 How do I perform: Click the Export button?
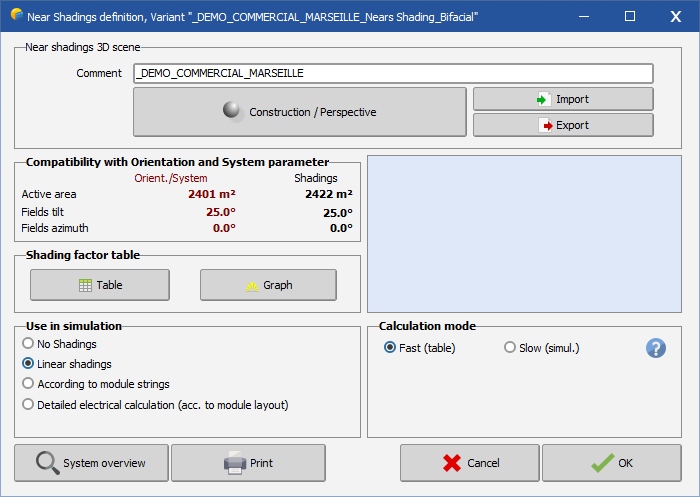563,125
